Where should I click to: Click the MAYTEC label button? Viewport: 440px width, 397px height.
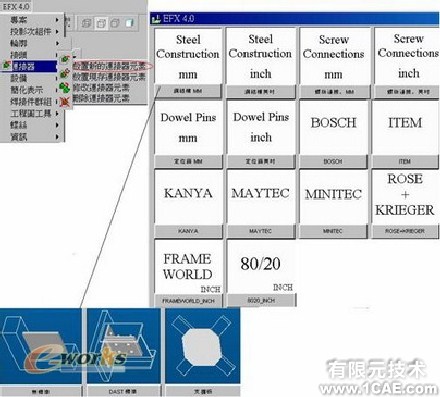[261, 231]
